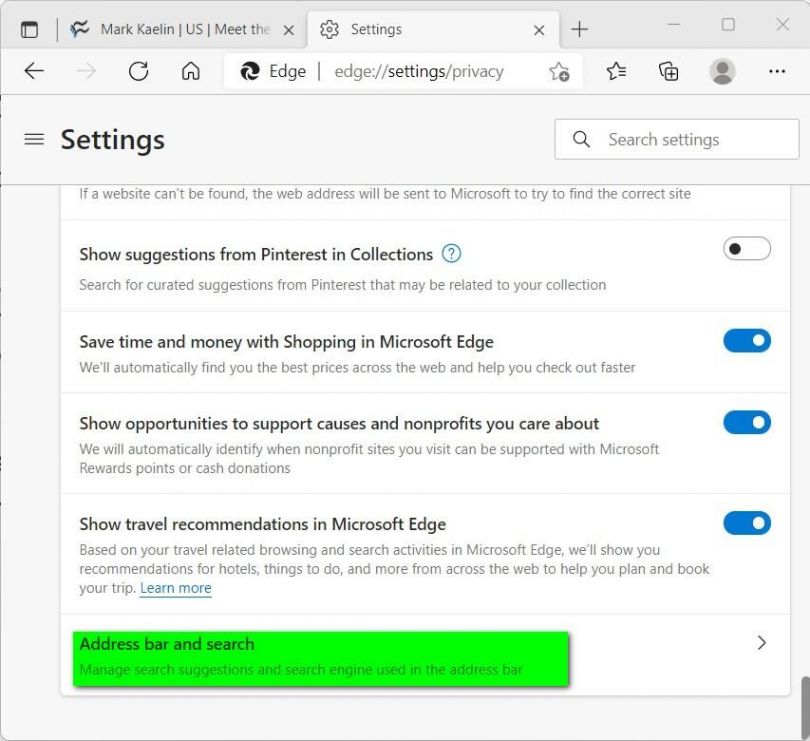Viewport: 810px width, 741px height.
Task: View site information for the settings page
Action: tap(249, 71)
